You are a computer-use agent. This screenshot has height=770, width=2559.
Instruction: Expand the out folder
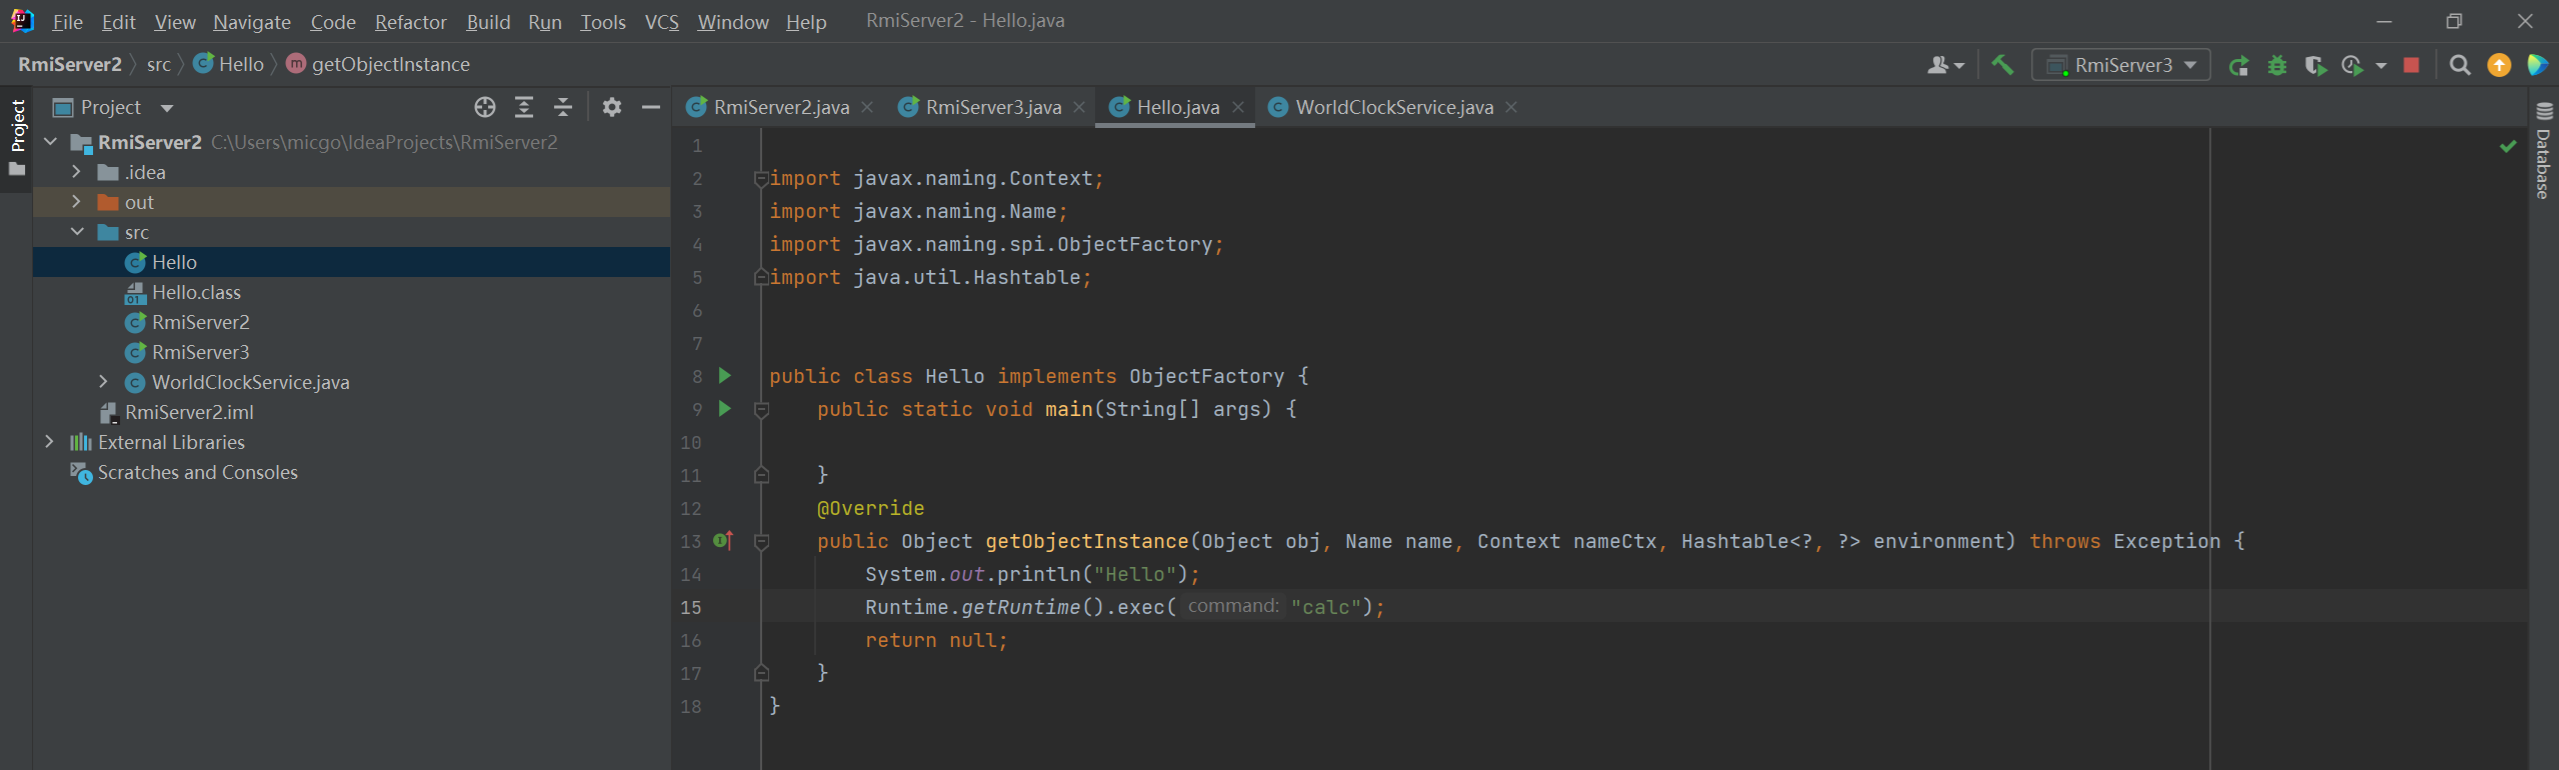[x=76, y=202]
